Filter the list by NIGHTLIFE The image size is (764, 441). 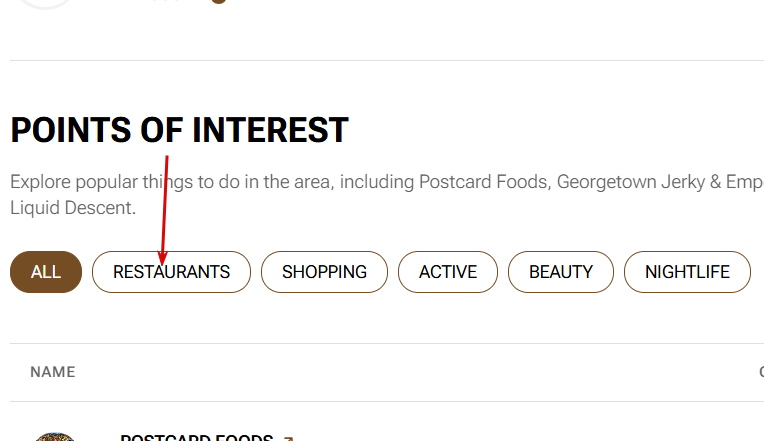coord(687,272)
